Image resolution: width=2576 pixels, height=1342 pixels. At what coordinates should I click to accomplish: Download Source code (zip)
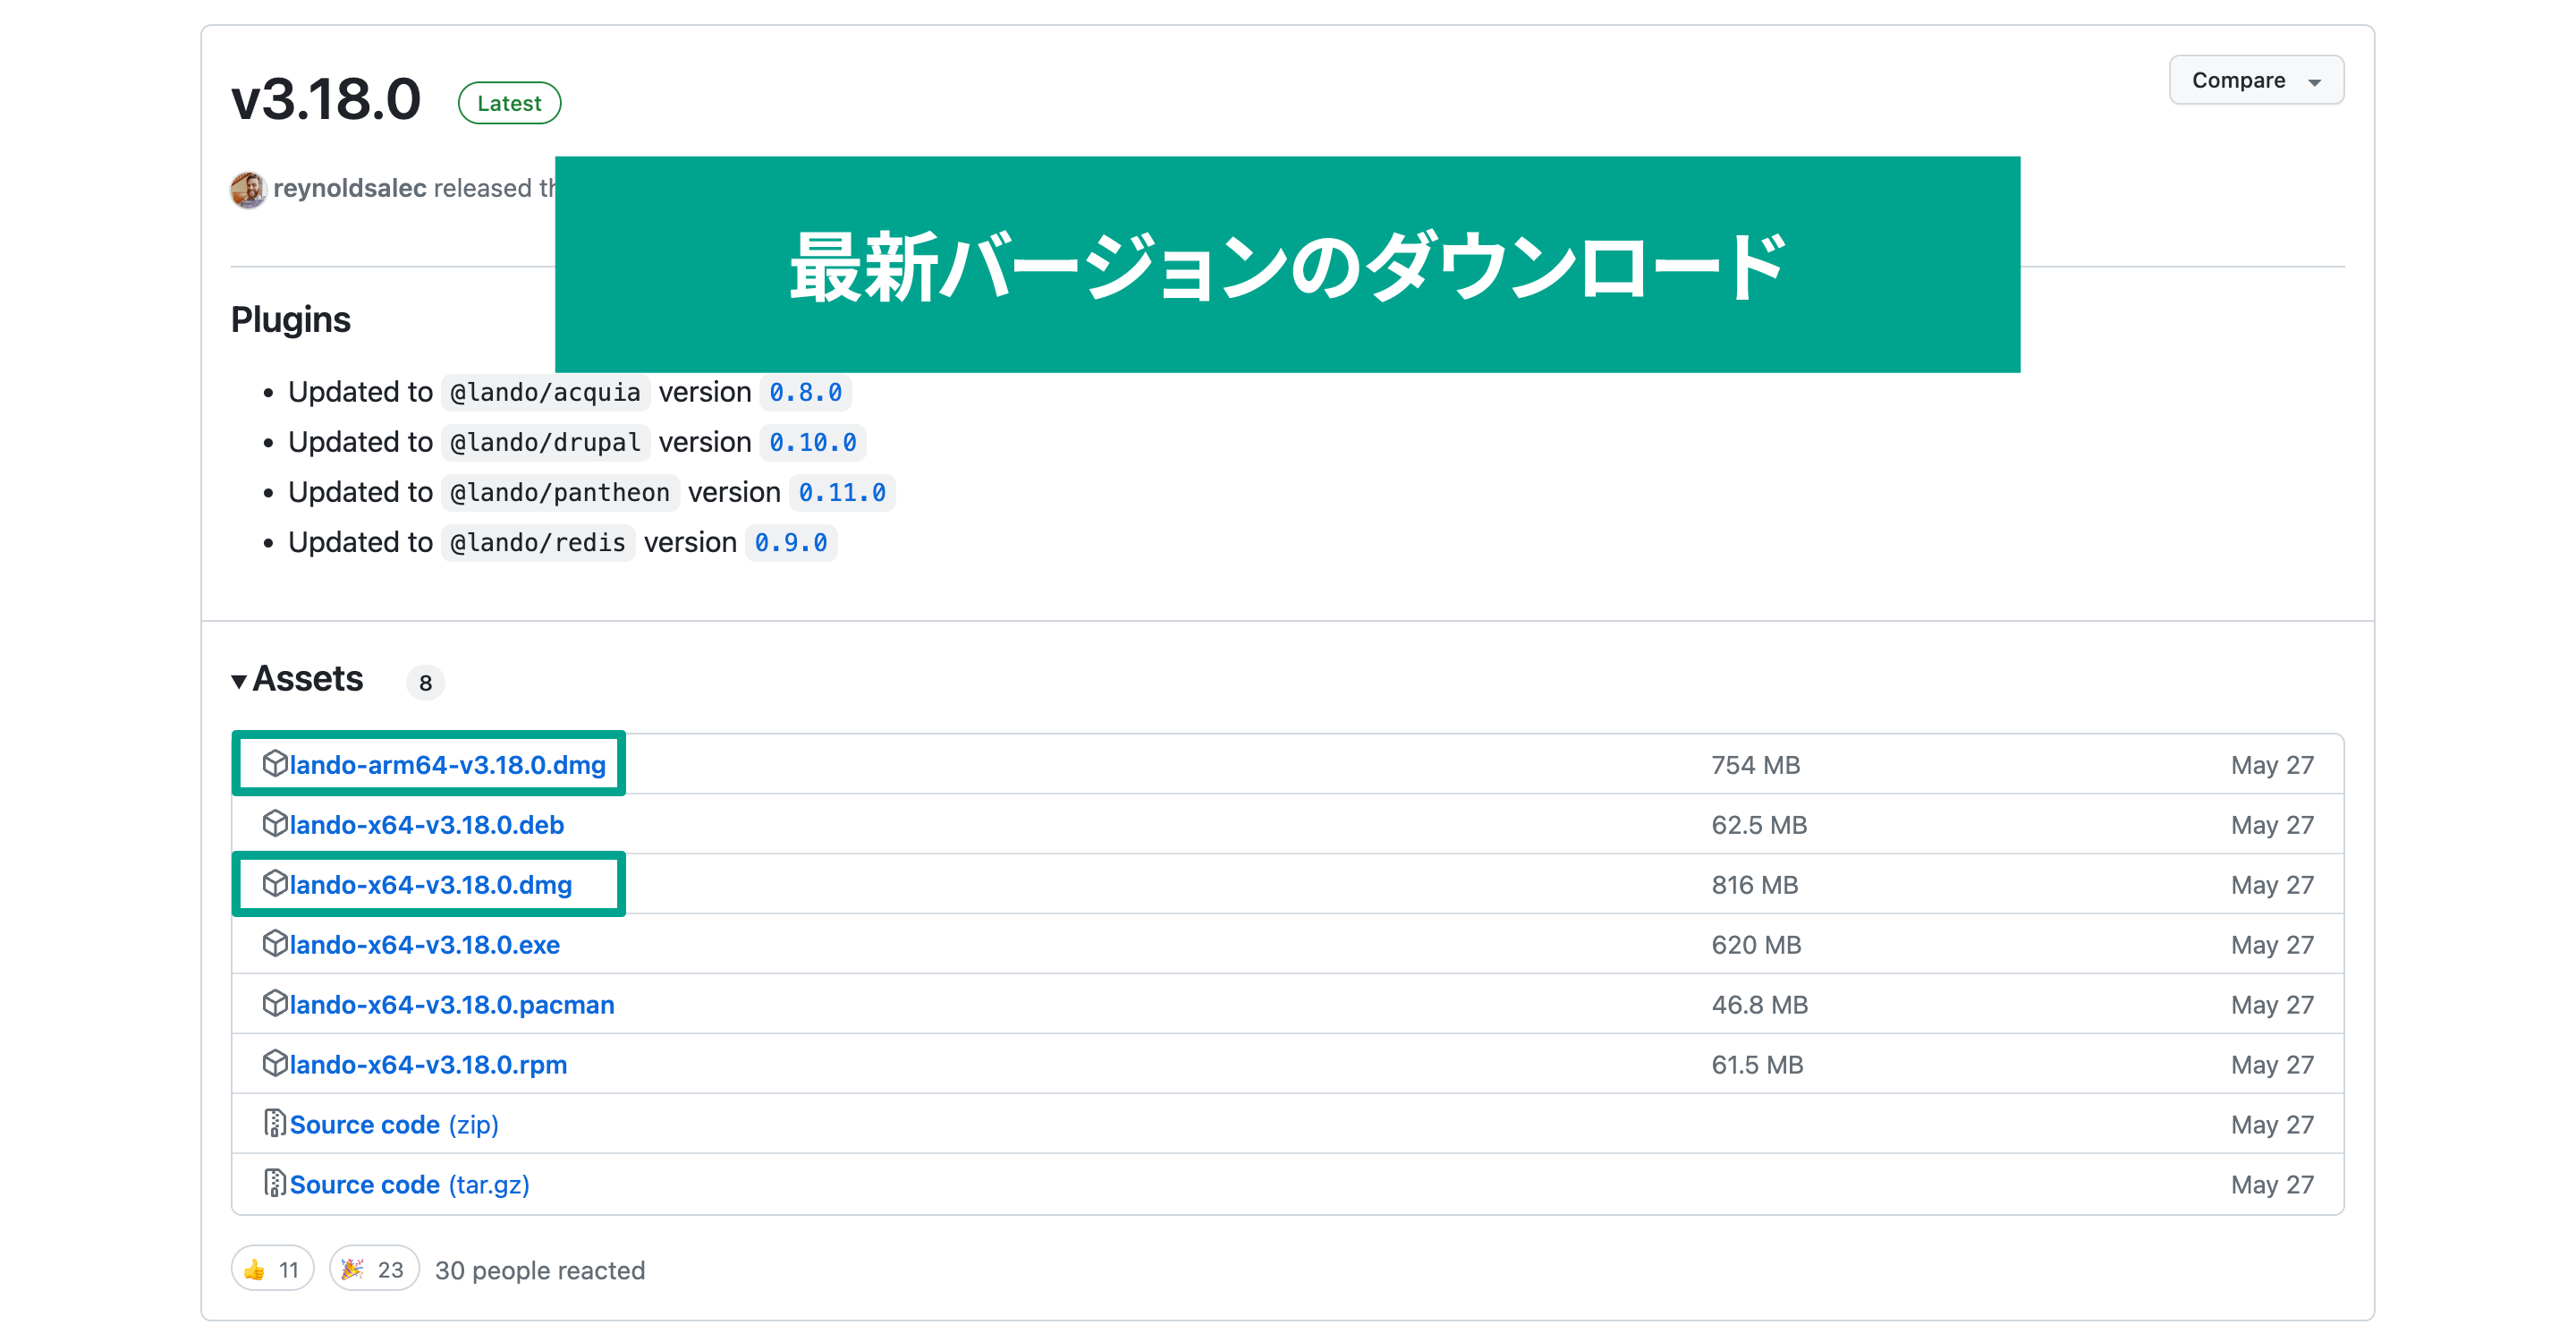394,1124
